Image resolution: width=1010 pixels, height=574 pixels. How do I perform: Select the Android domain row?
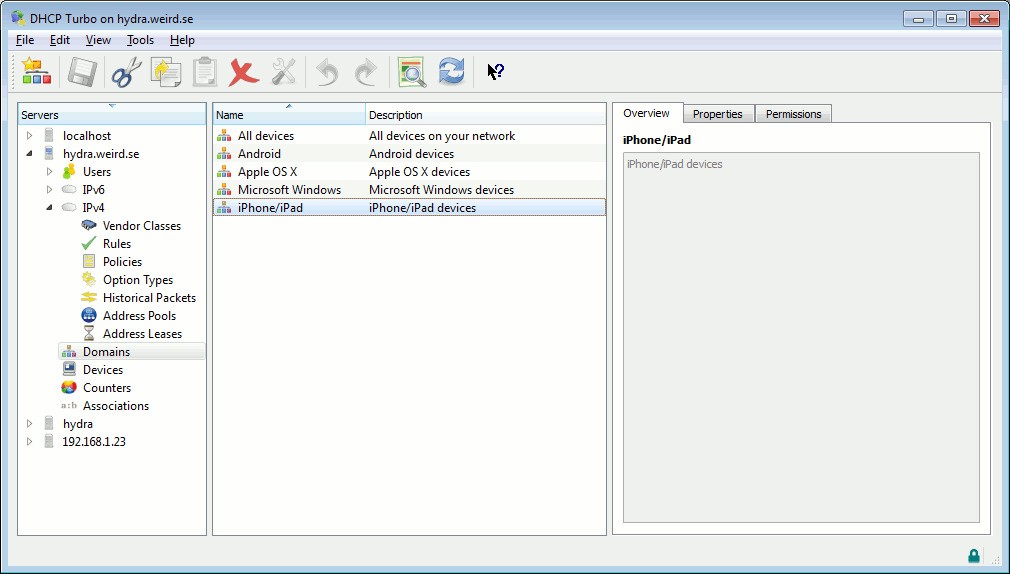pyautogui.click(x=410, y=154)
